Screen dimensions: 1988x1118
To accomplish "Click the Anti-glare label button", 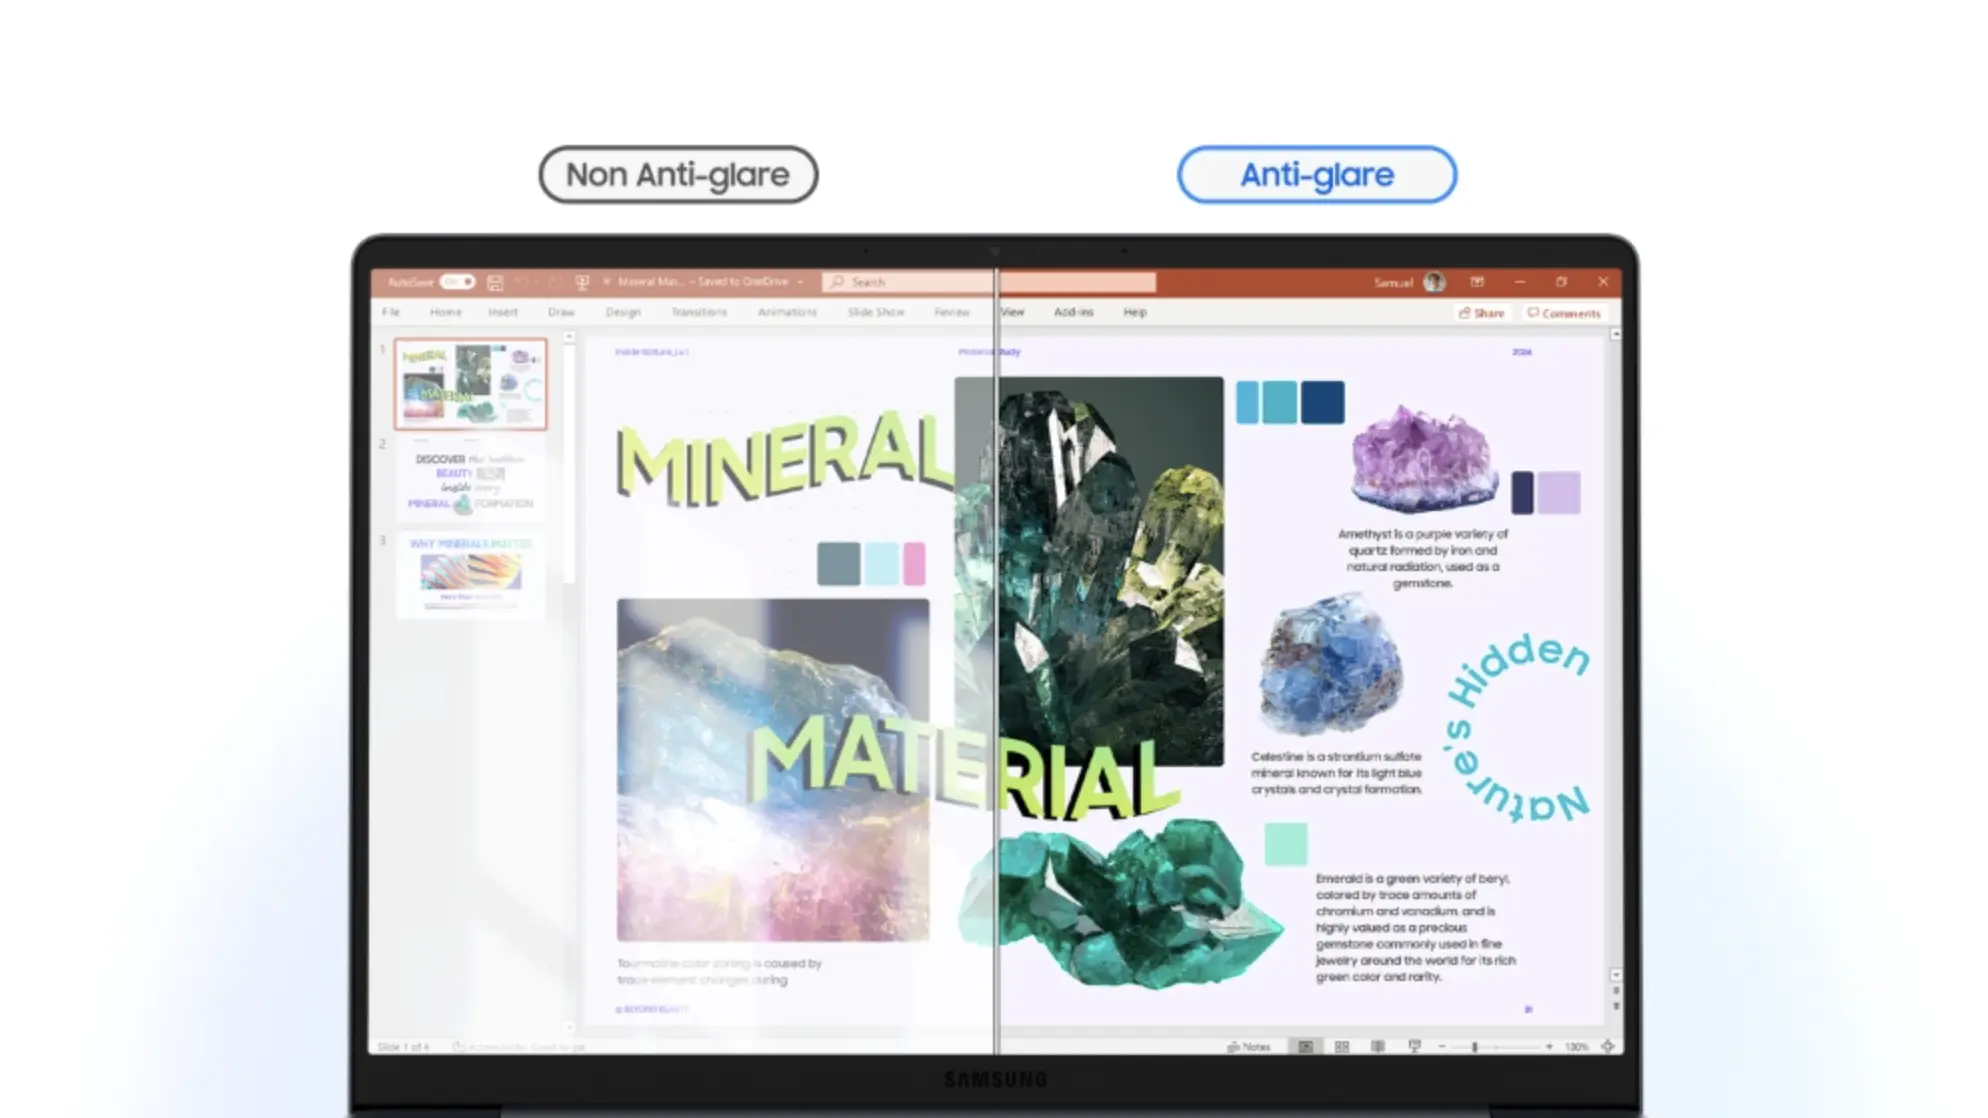I will click(x=1317, y=175).
